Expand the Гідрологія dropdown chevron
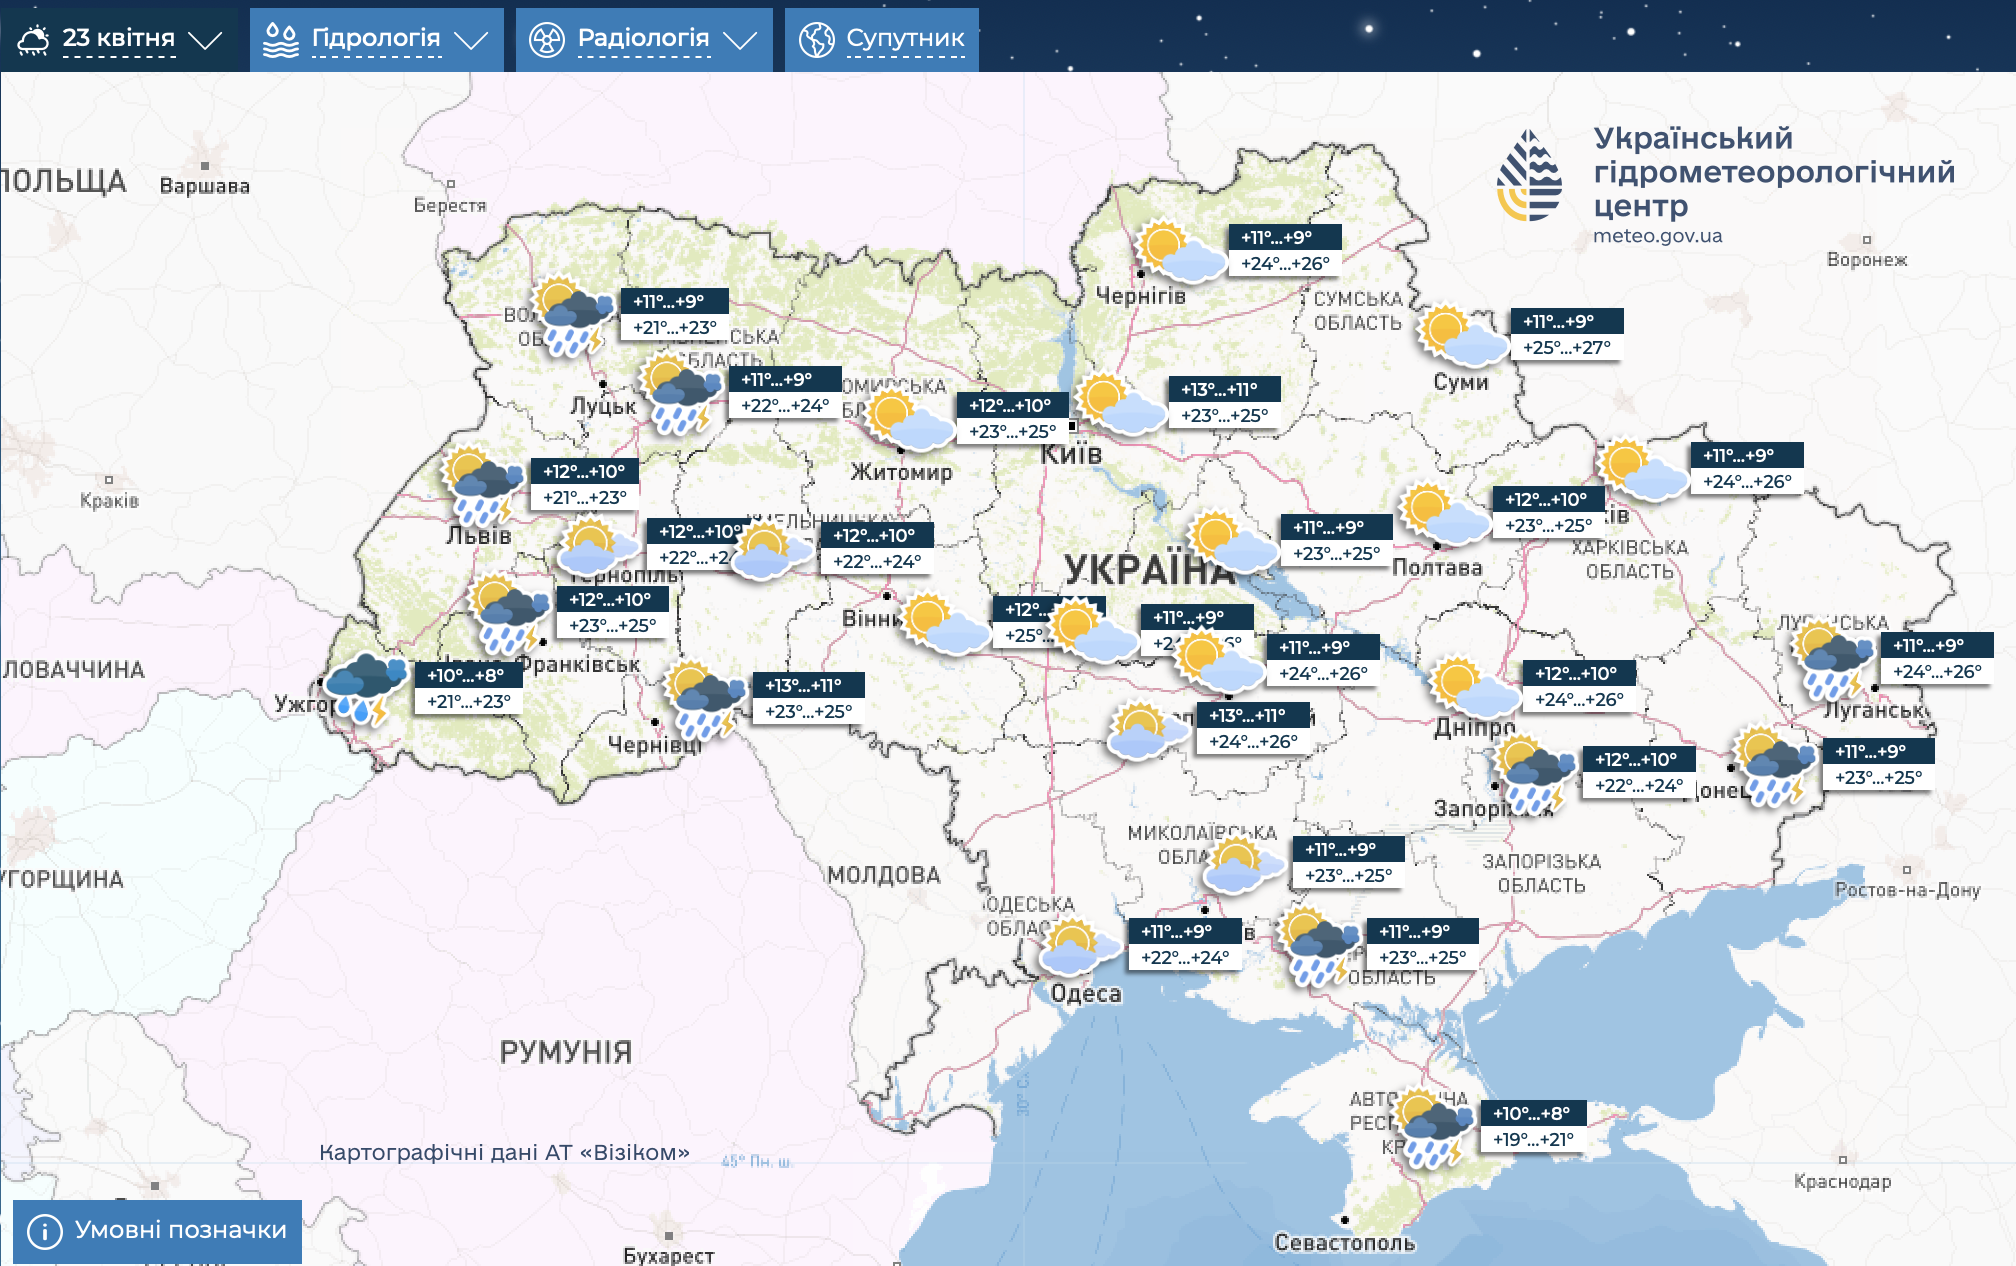This screenshot has width=2016, height=1266. click(x=470, y=40)
